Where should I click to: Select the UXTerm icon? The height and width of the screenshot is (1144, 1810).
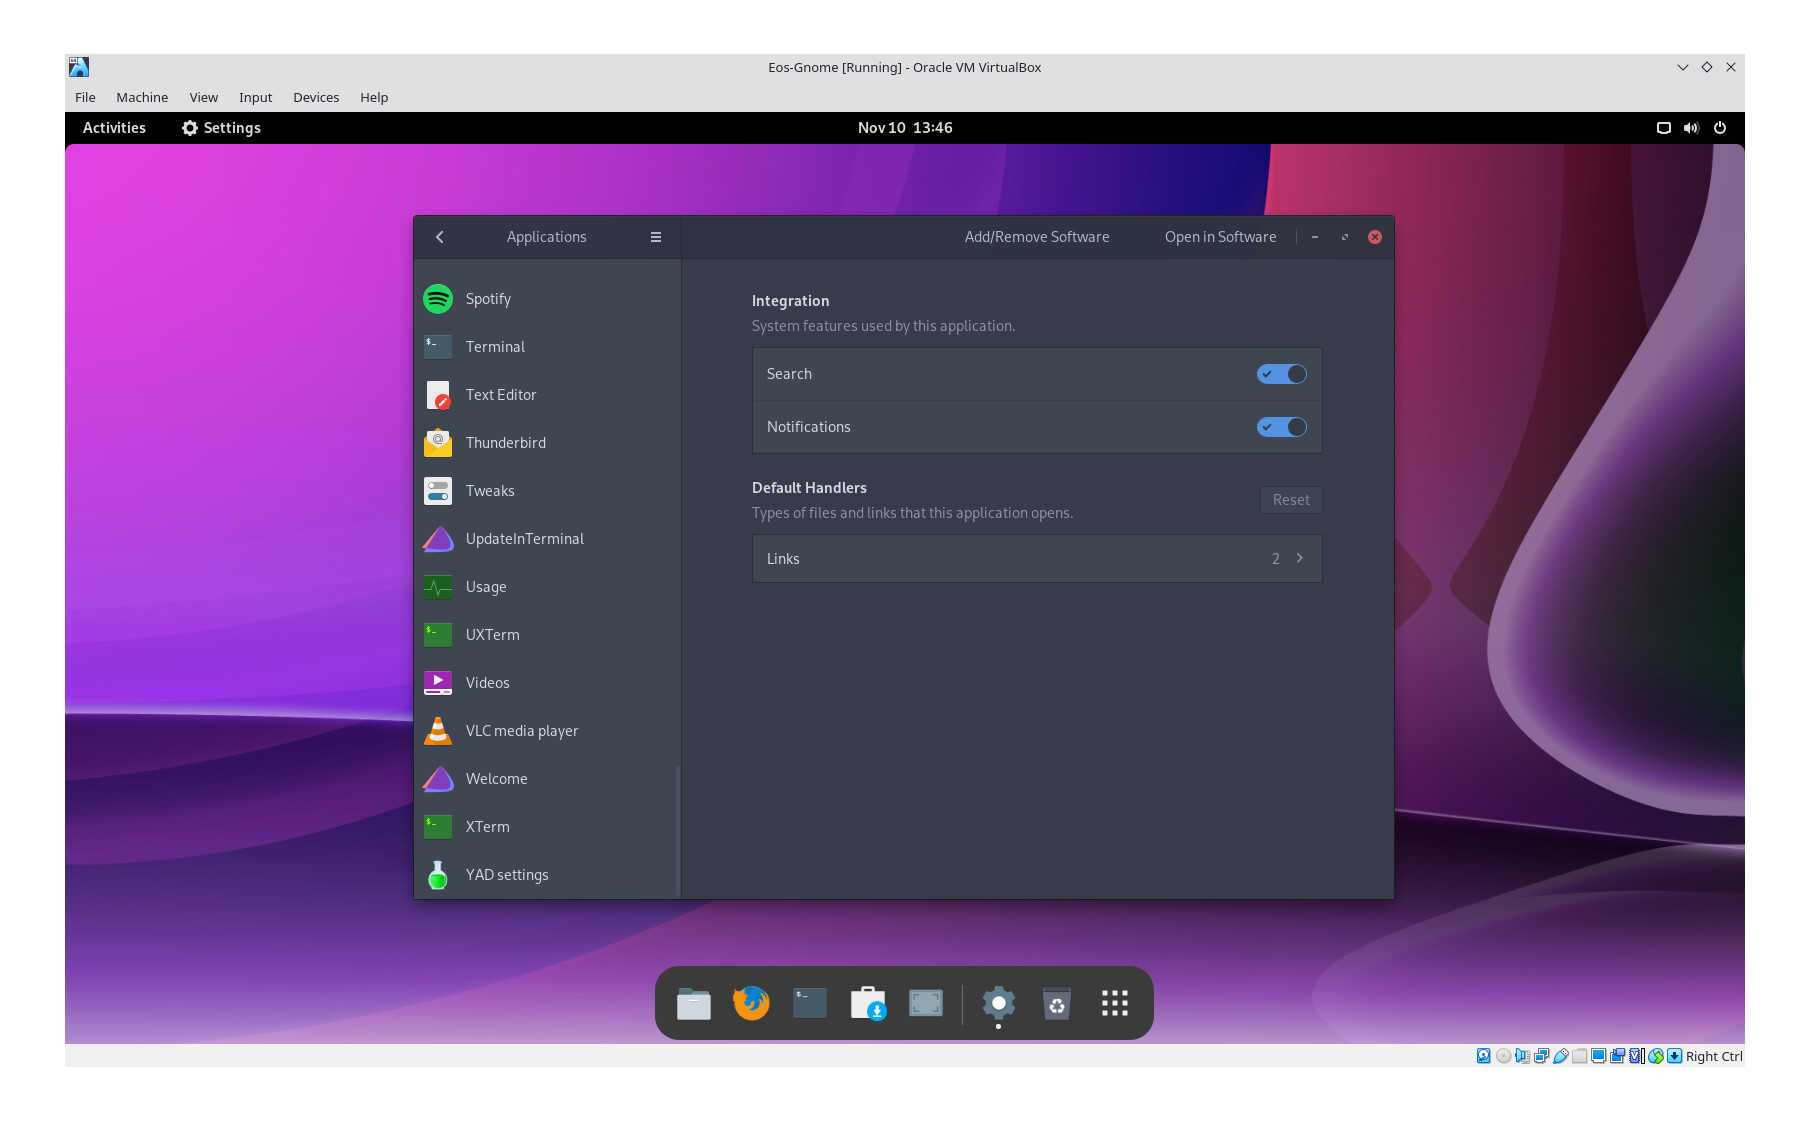pos(438,635)
